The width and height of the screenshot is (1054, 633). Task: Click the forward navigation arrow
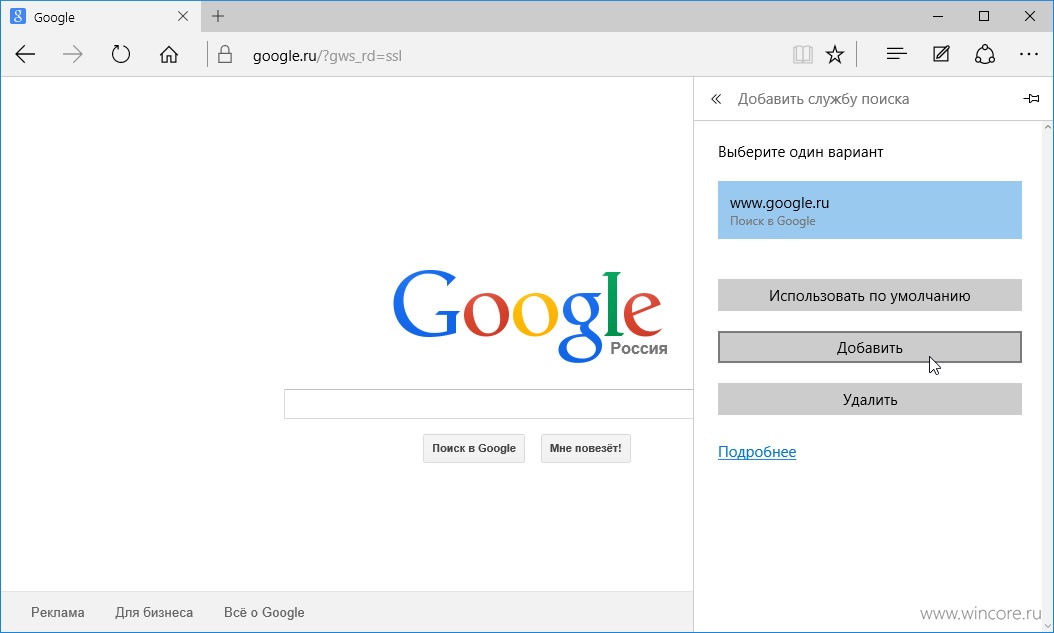(73, 54)
